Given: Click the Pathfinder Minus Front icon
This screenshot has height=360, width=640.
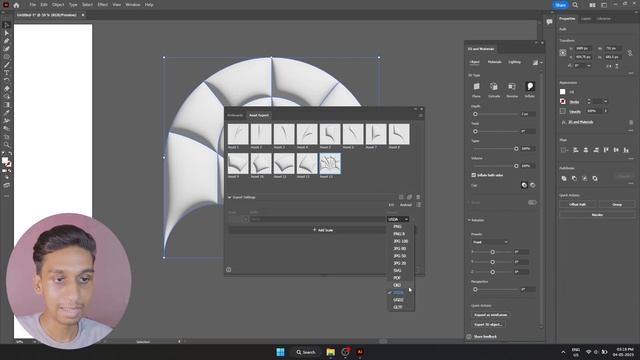Looking at the screenshot, I should pos(574,178).
